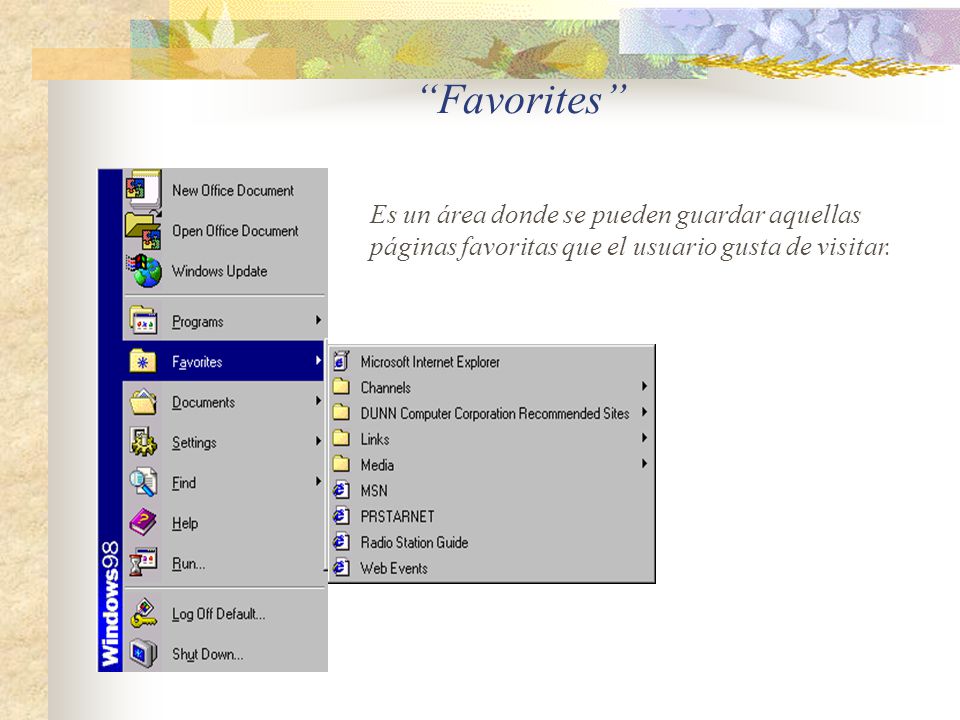
Task: Expand the Favorites submenu arrow
Action: 318,361
